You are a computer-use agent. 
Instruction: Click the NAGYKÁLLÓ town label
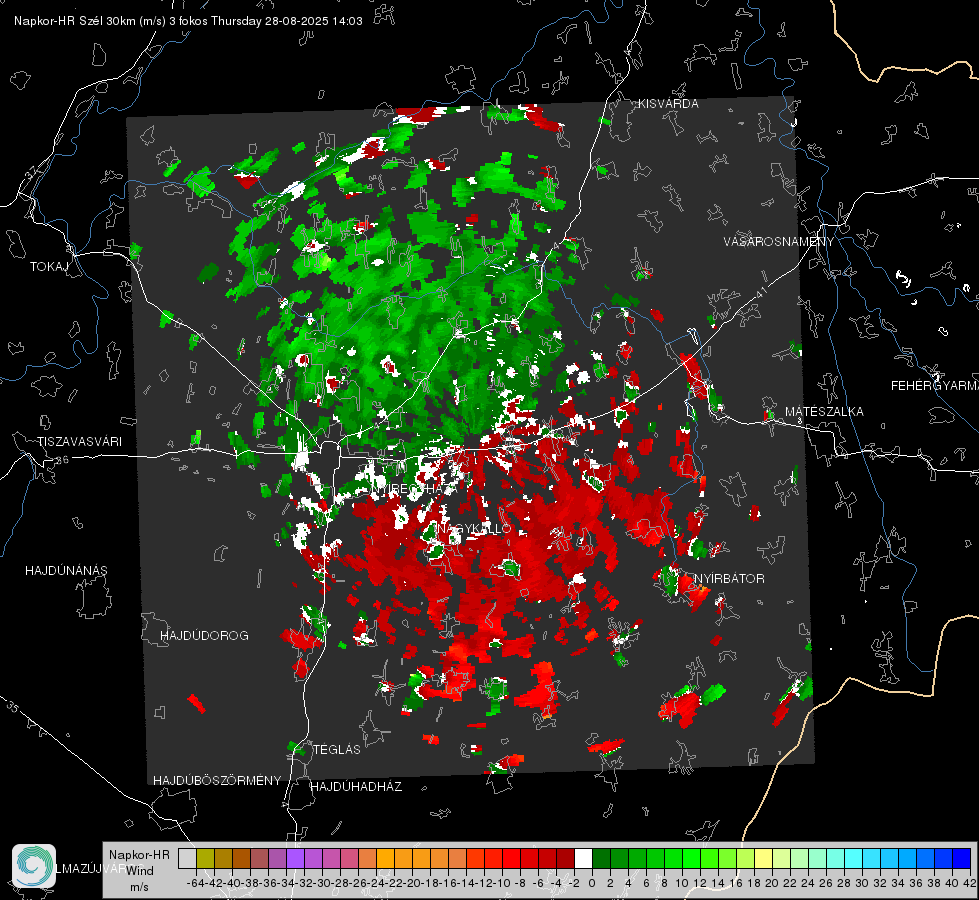473,529
